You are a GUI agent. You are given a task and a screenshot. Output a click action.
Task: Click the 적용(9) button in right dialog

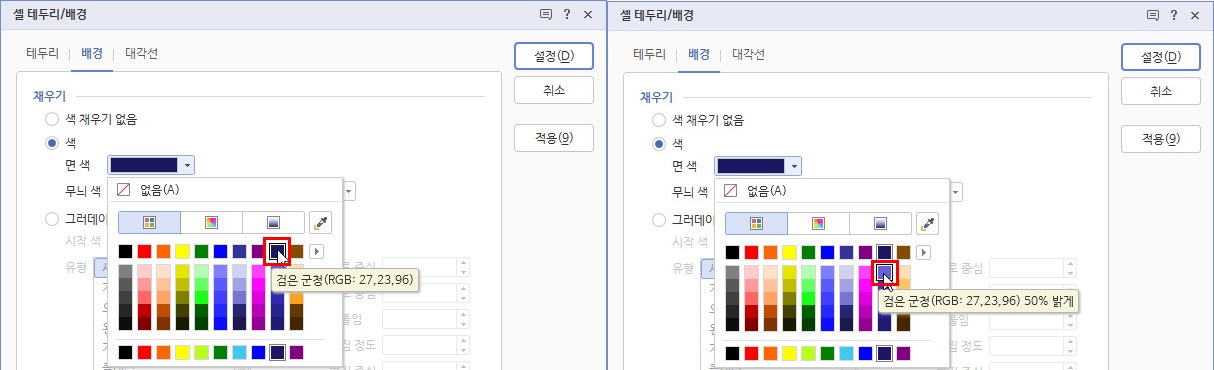click(x=1160, y=138)
